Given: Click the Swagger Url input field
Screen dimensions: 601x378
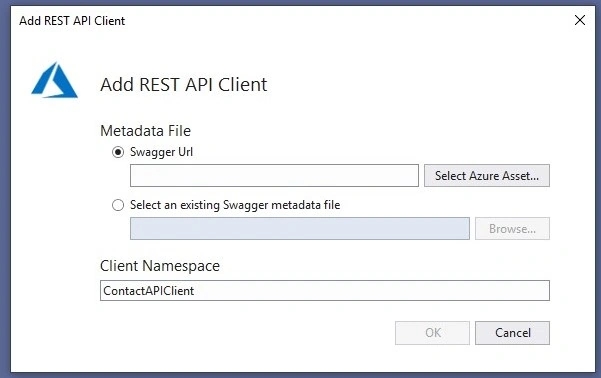Looking at the screenshot, I should [x=274, y=176].
